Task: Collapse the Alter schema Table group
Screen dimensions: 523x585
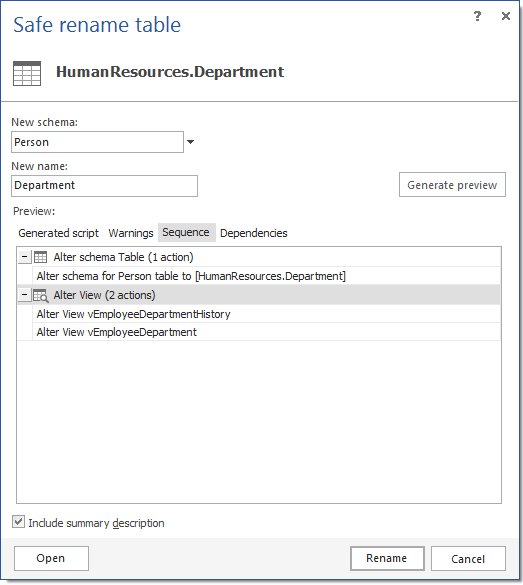Action: 24,257
